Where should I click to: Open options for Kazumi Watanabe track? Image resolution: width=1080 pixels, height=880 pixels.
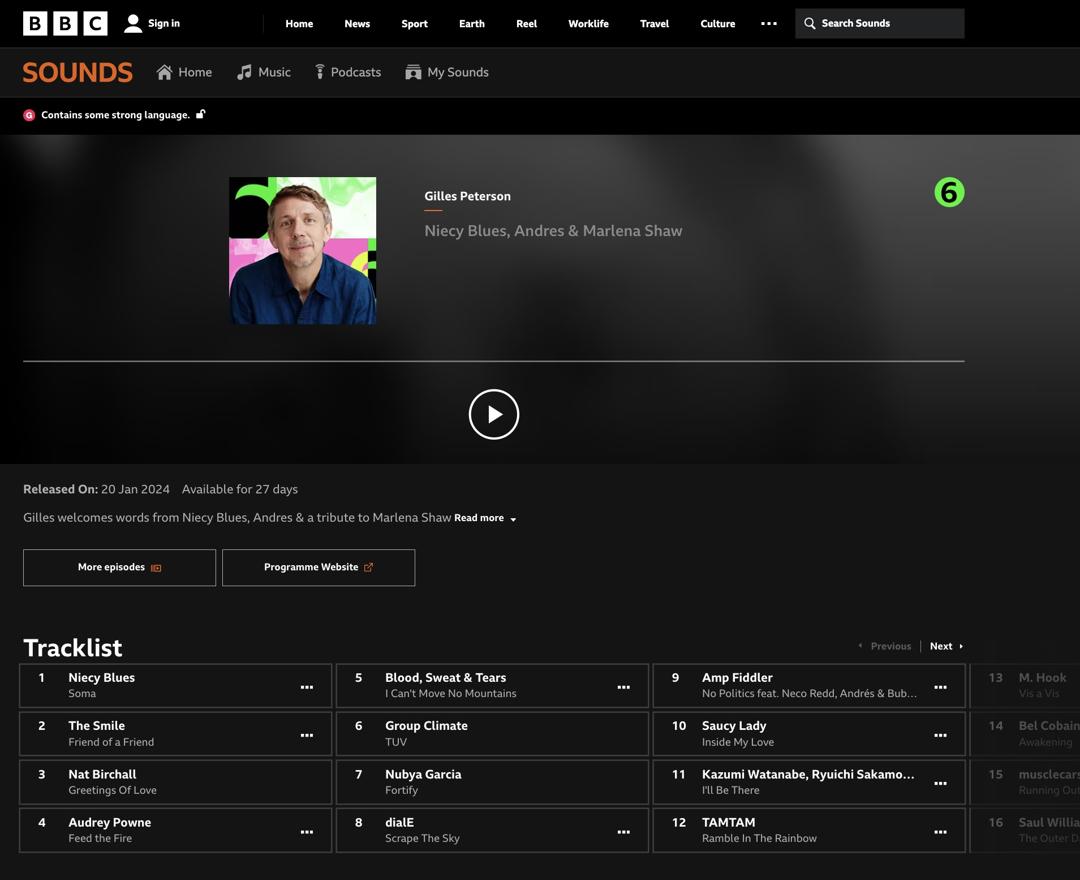click(940, 784)
